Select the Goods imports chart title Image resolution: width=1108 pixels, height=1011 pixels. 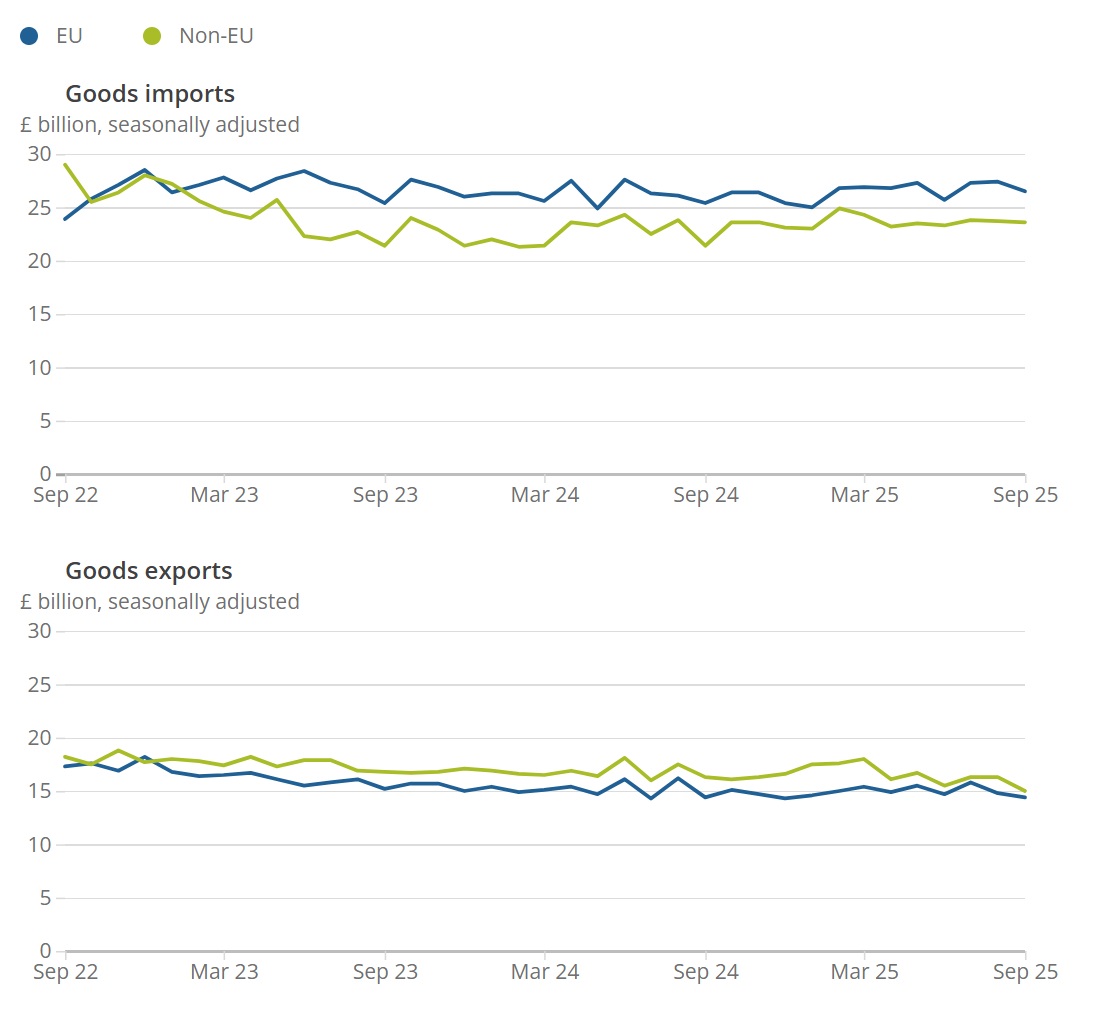coord(150,94)
